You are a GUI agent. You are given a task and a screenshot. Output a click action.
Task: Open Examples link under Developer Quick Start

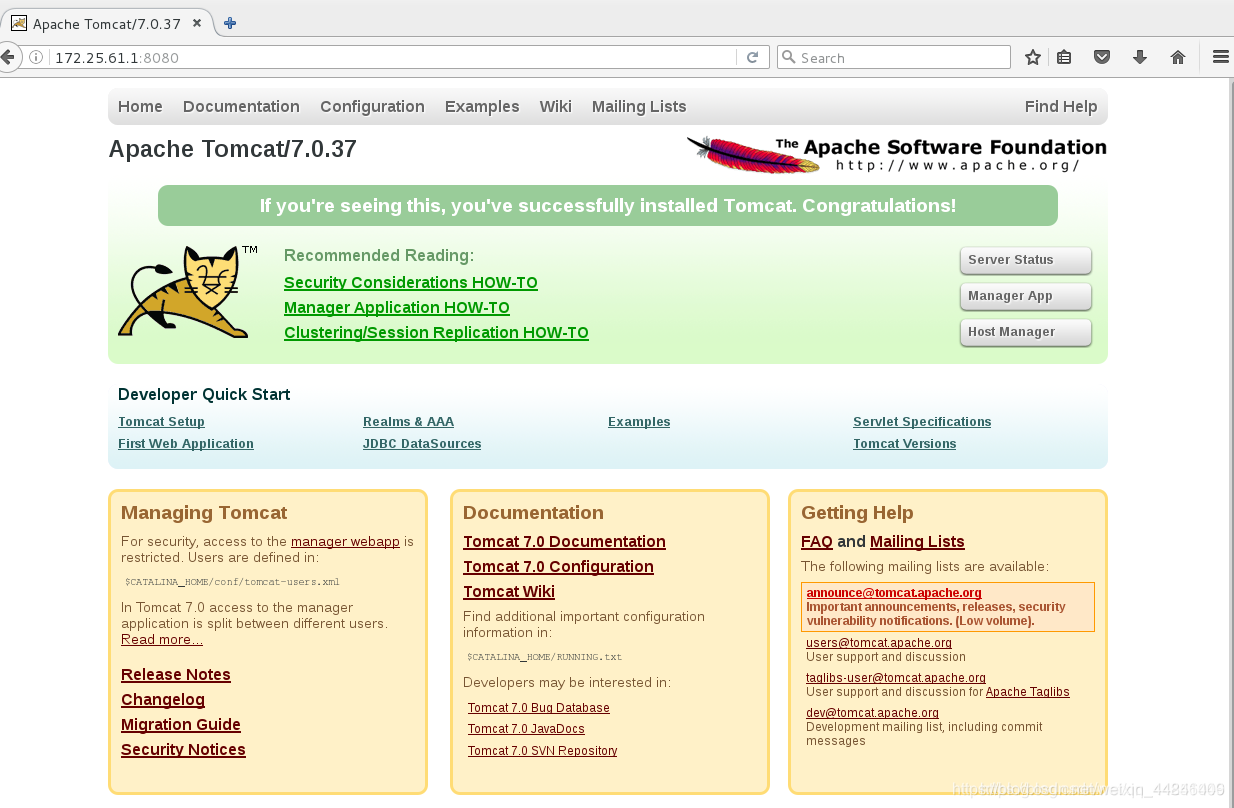click(639, 422)
